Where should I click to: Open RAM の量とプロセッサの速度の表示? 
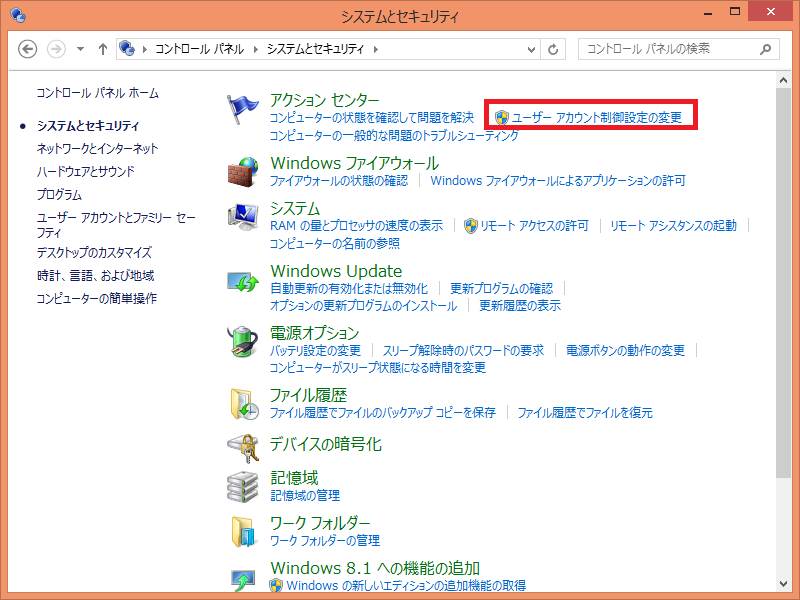[x=356, y=226]
